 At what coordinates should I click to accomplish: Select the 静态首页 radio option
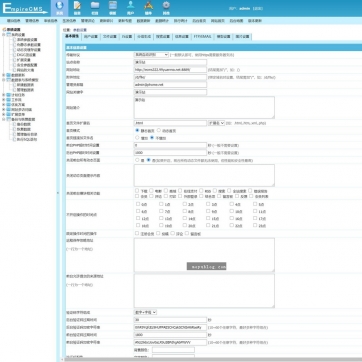(137, 130)
